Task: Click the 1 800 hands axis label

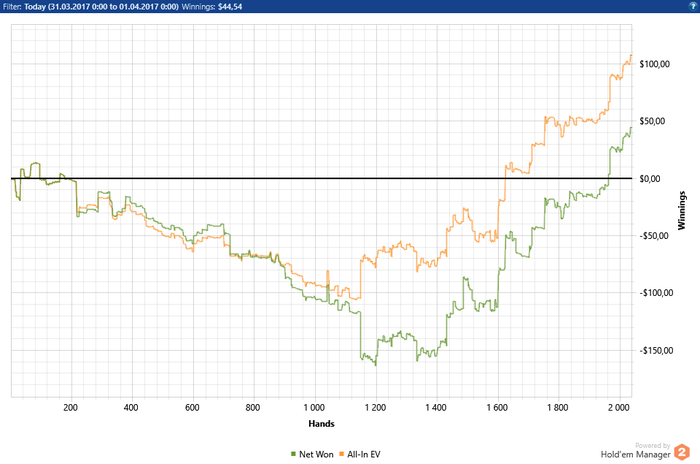Action: click(558, 407)
